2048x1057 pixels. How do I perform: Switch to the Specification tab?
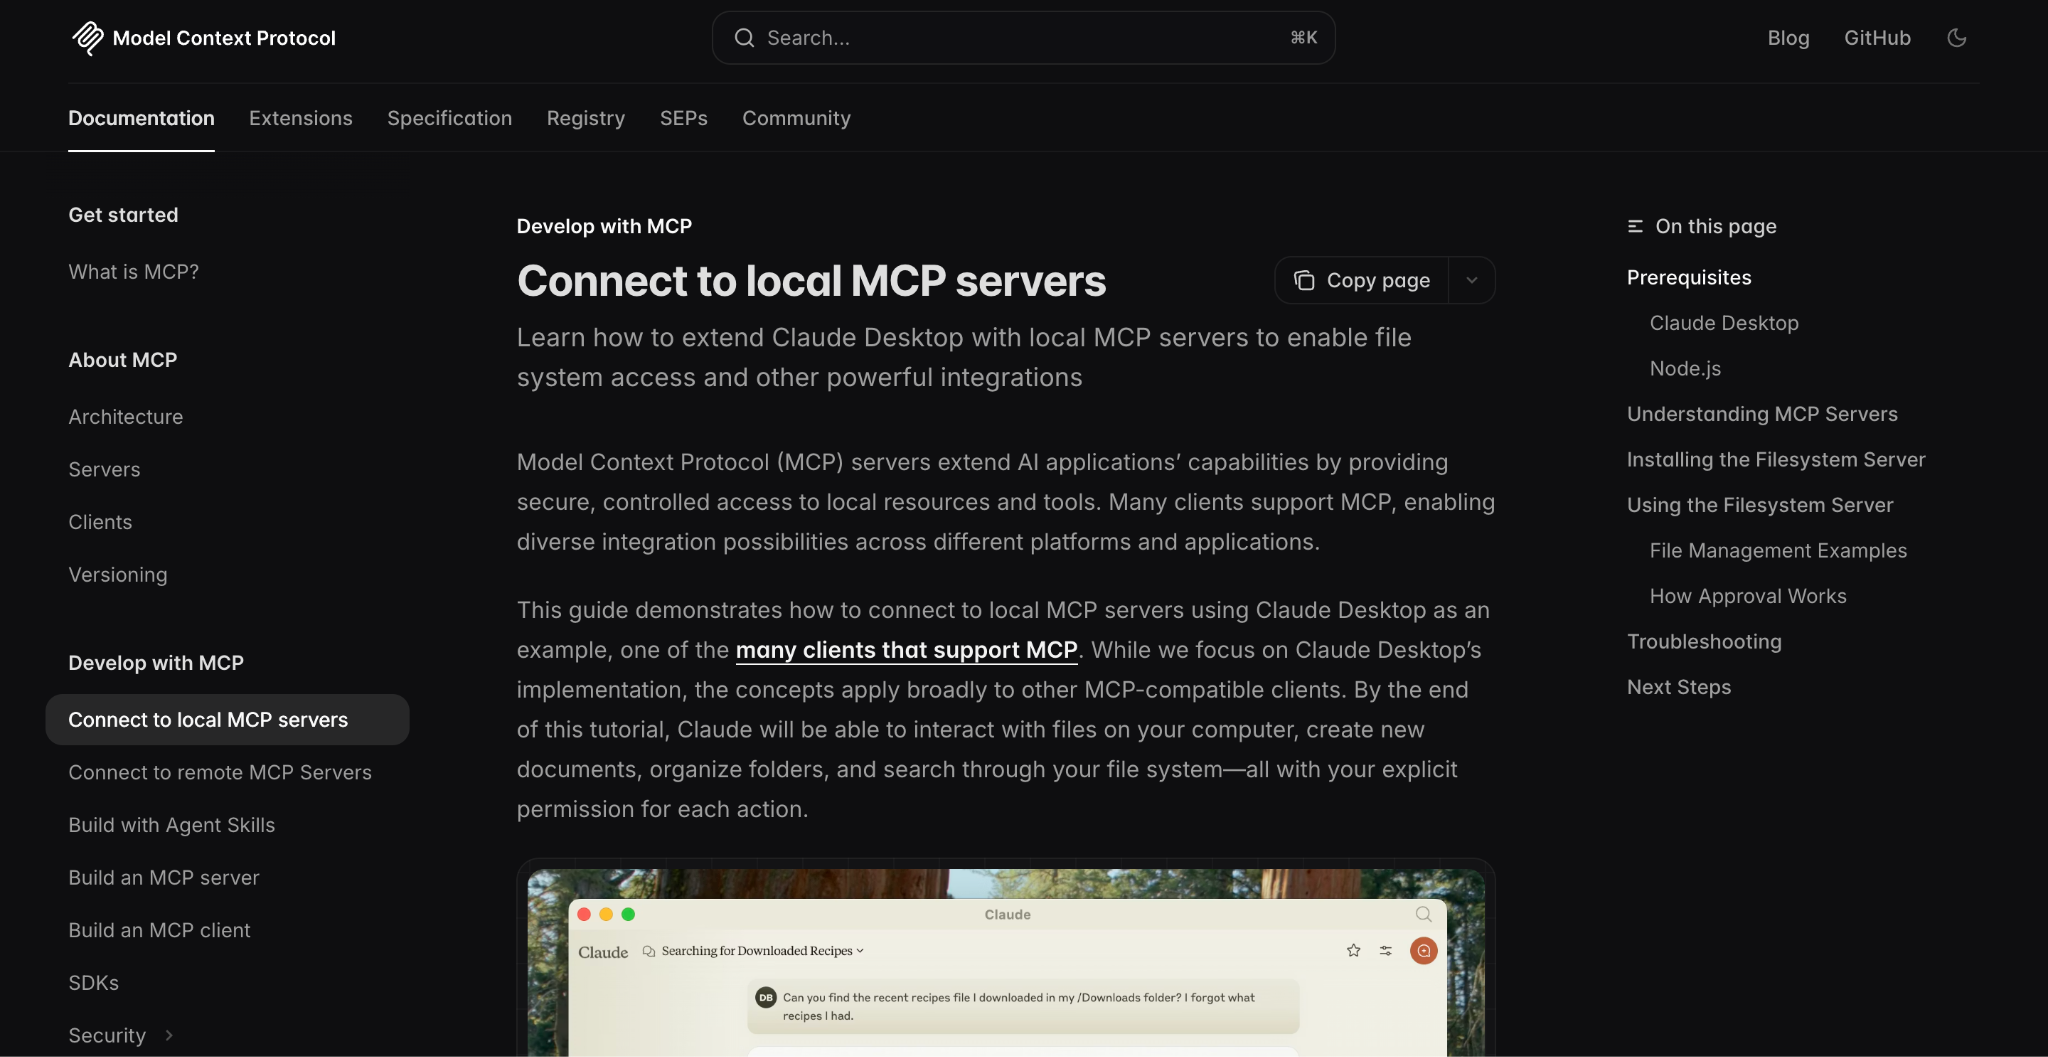coord(449,118)
